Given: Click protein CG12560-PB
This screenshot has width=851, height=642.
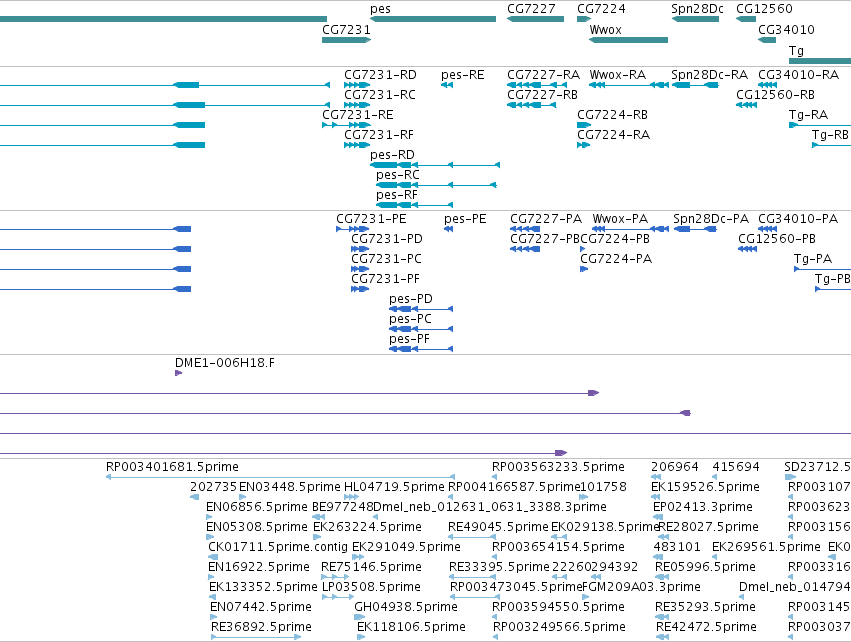Looking at the screenshot, I should (x=777, y=239).
